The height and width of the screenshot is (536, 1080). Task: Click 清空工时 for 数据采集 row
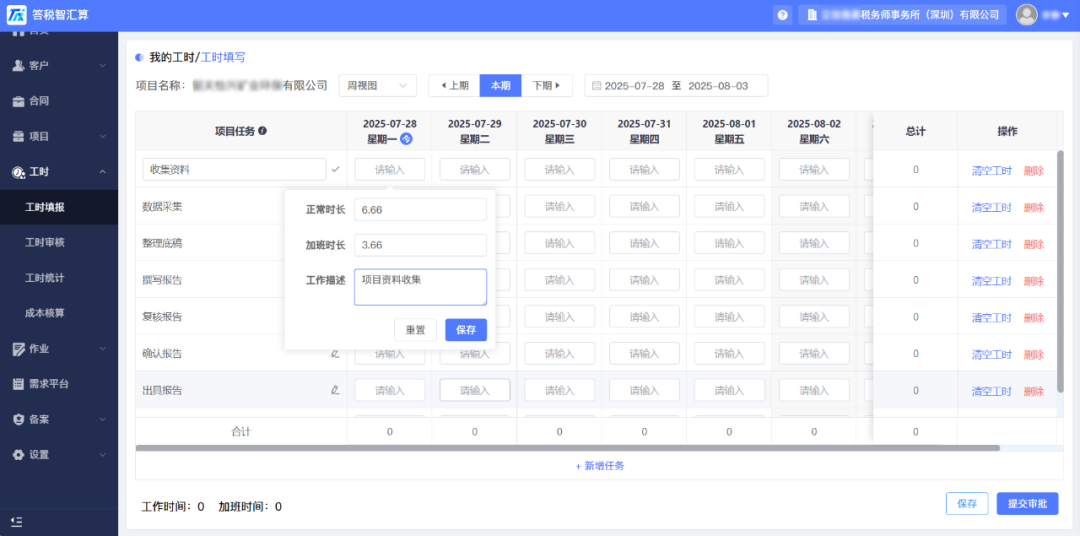click(992, 207)
